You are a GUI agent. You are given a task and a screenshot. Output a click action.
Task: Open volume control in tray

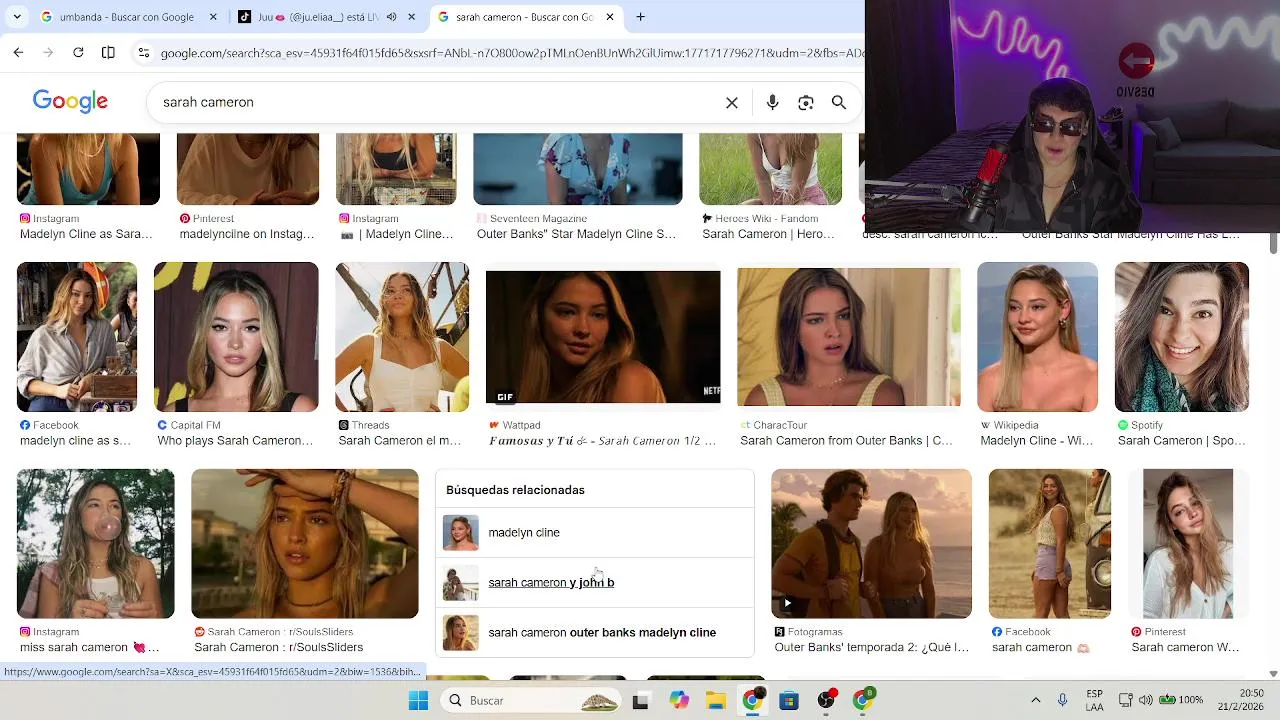click(x=1146, y=701)
